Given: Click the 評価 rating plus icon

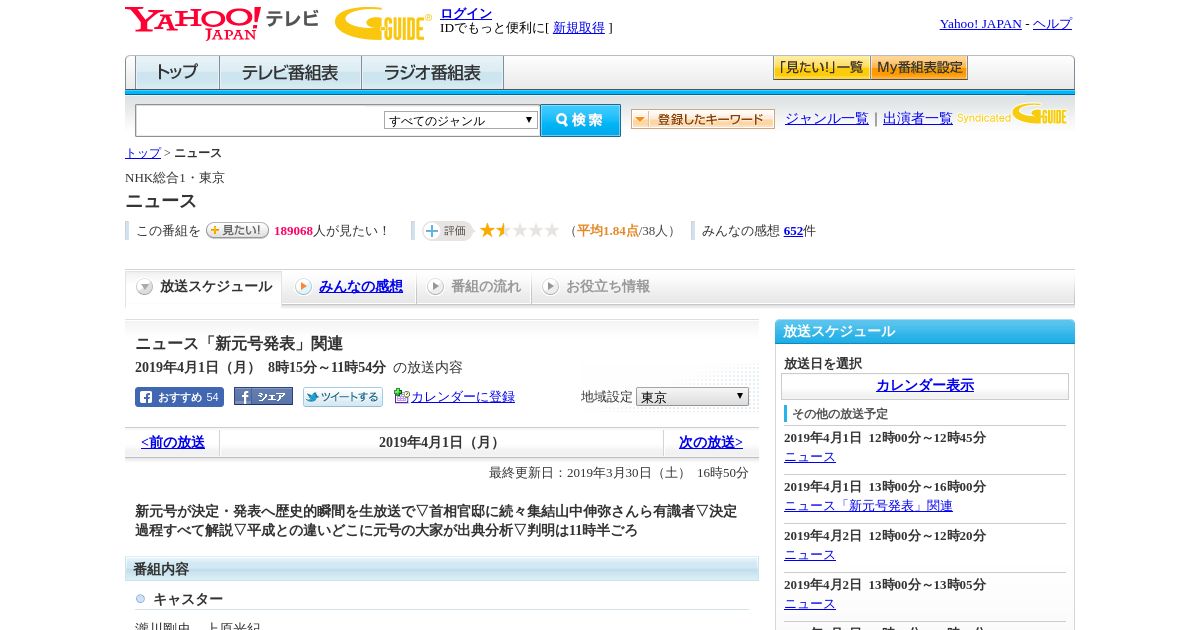Looking at the screenshot, I should pyautogui.click(x=446, y=231).
